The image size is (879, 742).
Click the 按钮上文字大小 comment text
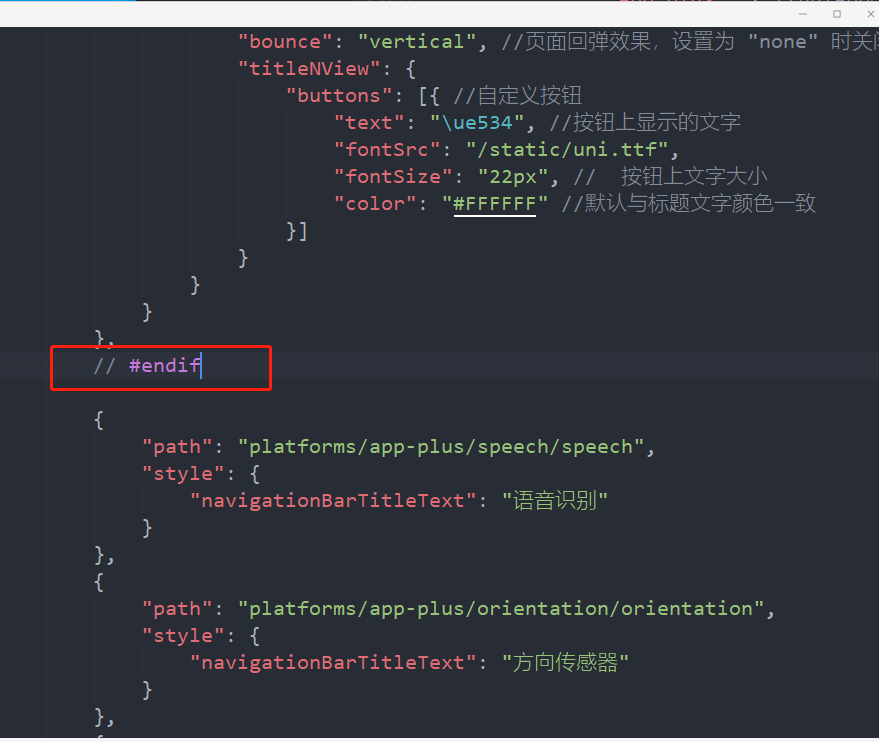point(713,176)
